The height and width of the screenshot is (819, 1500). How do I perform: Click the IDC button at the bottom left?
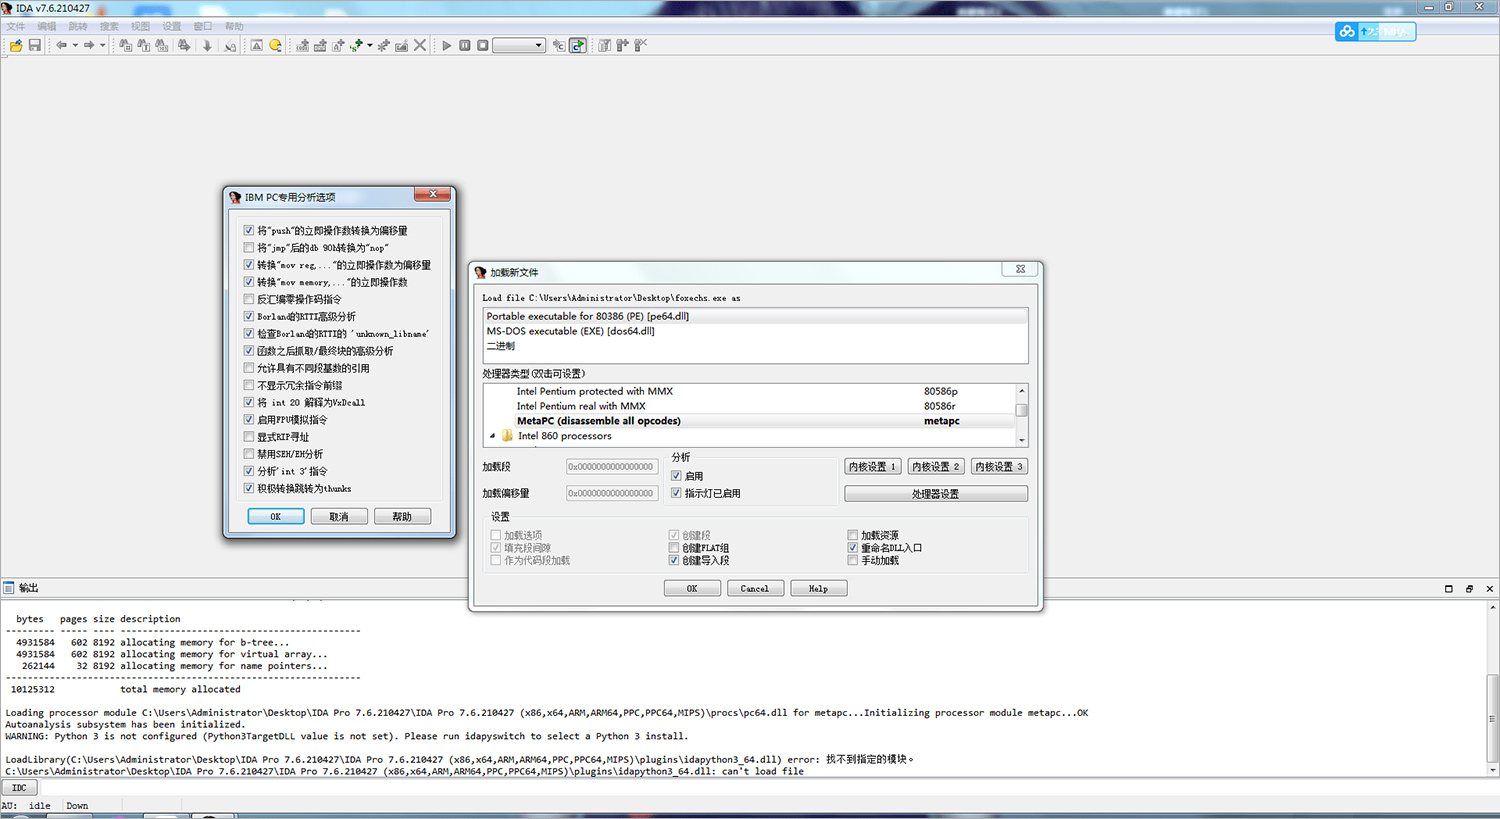(x=19, y=788)
